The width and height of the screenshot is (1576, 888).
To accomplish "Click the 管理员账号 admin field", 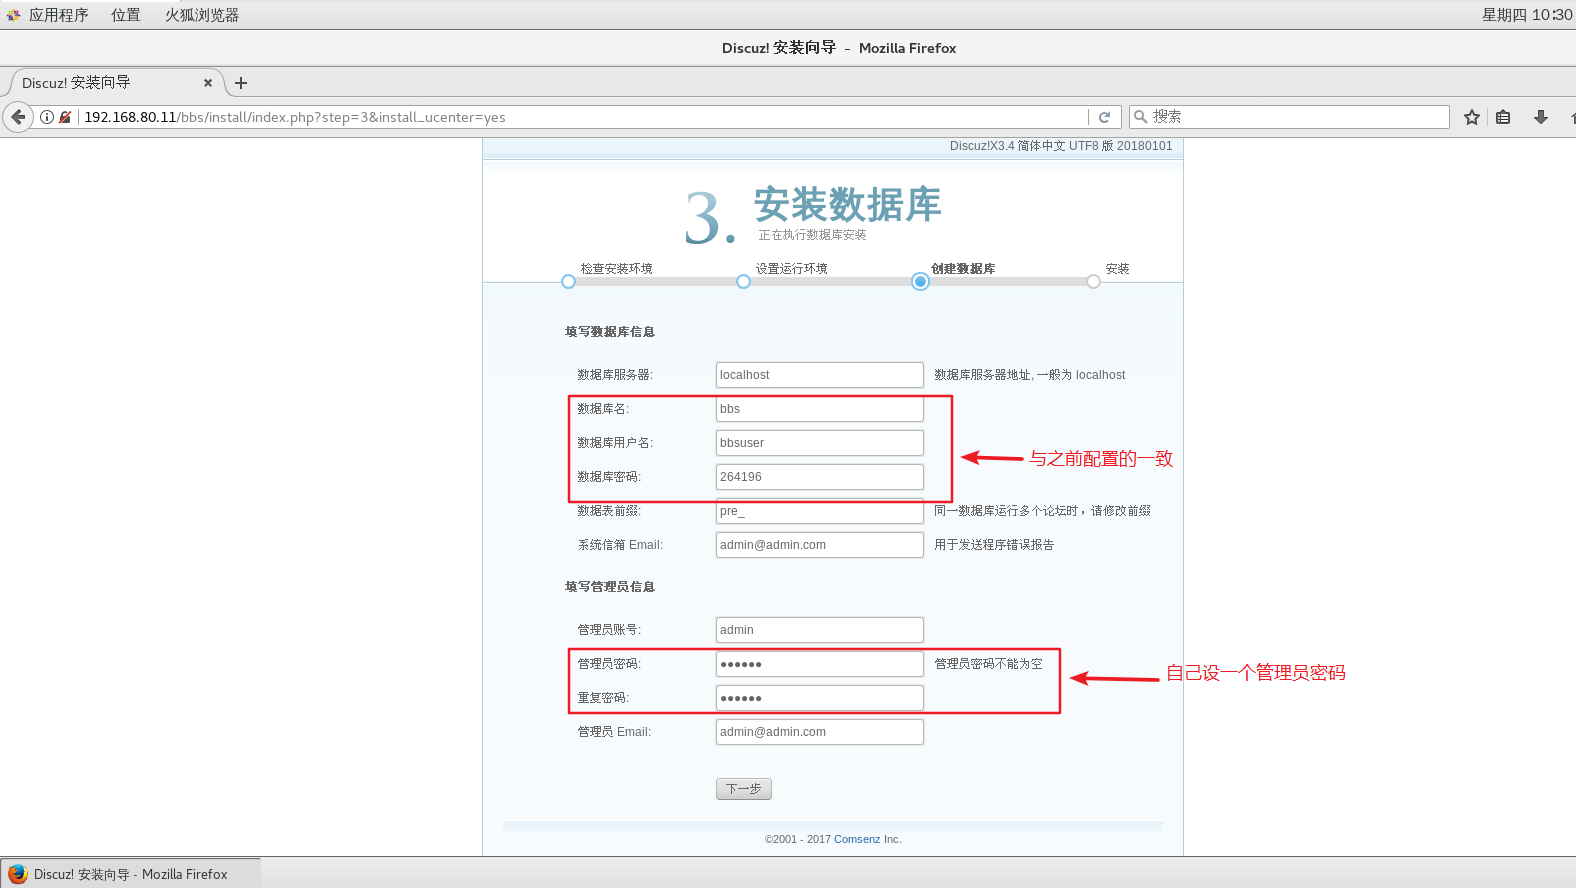I will [820, 630].
